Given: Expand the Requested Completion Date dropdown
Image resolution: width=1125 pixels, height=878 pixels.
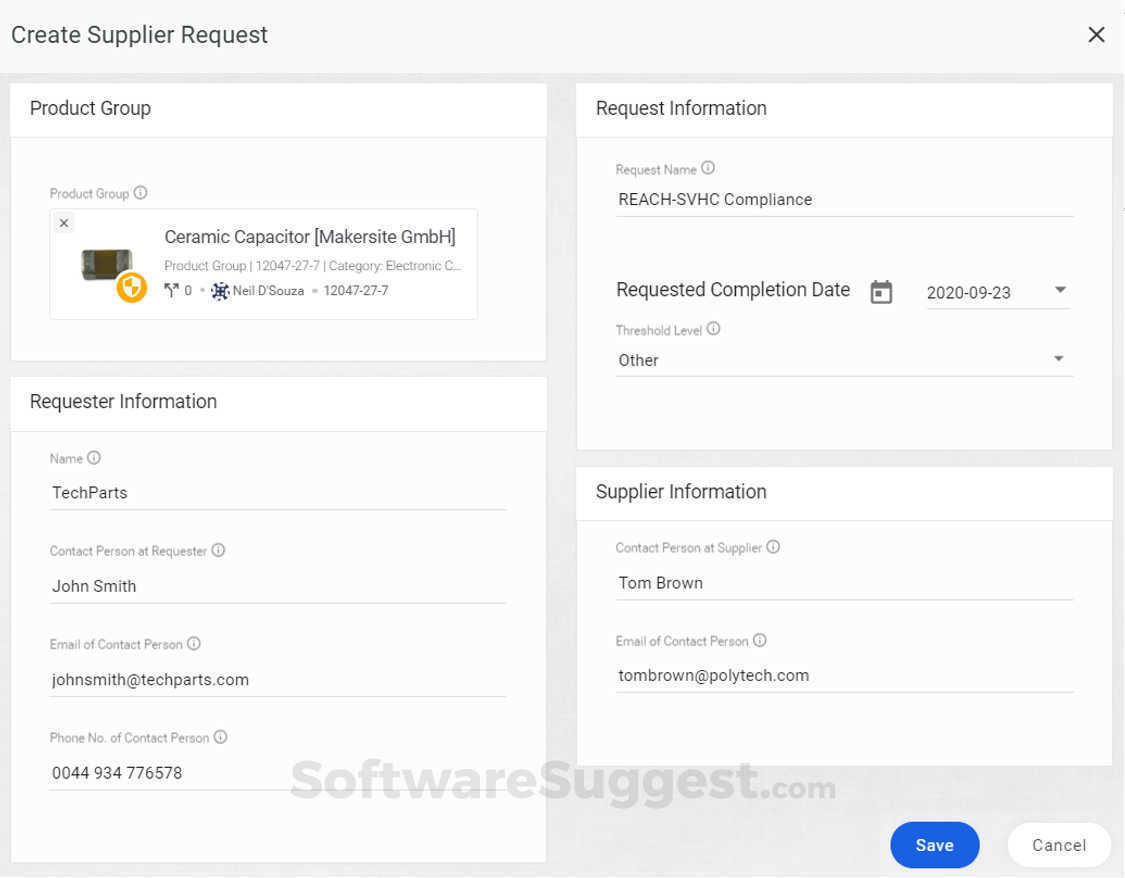Looking at the screenshot, I should pyautogui.click(x=1060, y=291).
